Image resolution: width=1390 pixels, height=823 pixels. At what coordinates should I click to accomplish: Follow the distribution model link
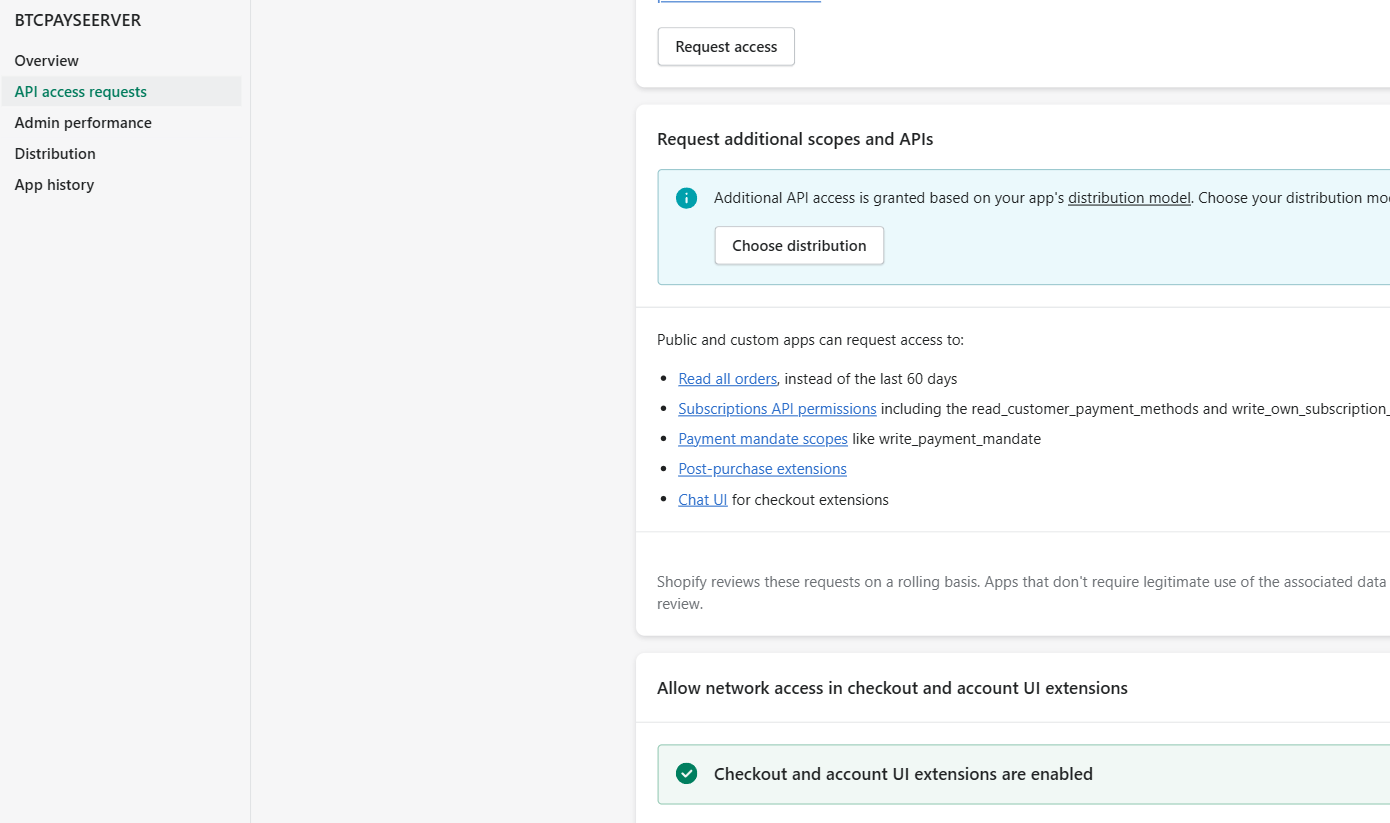coord(1129,198)
